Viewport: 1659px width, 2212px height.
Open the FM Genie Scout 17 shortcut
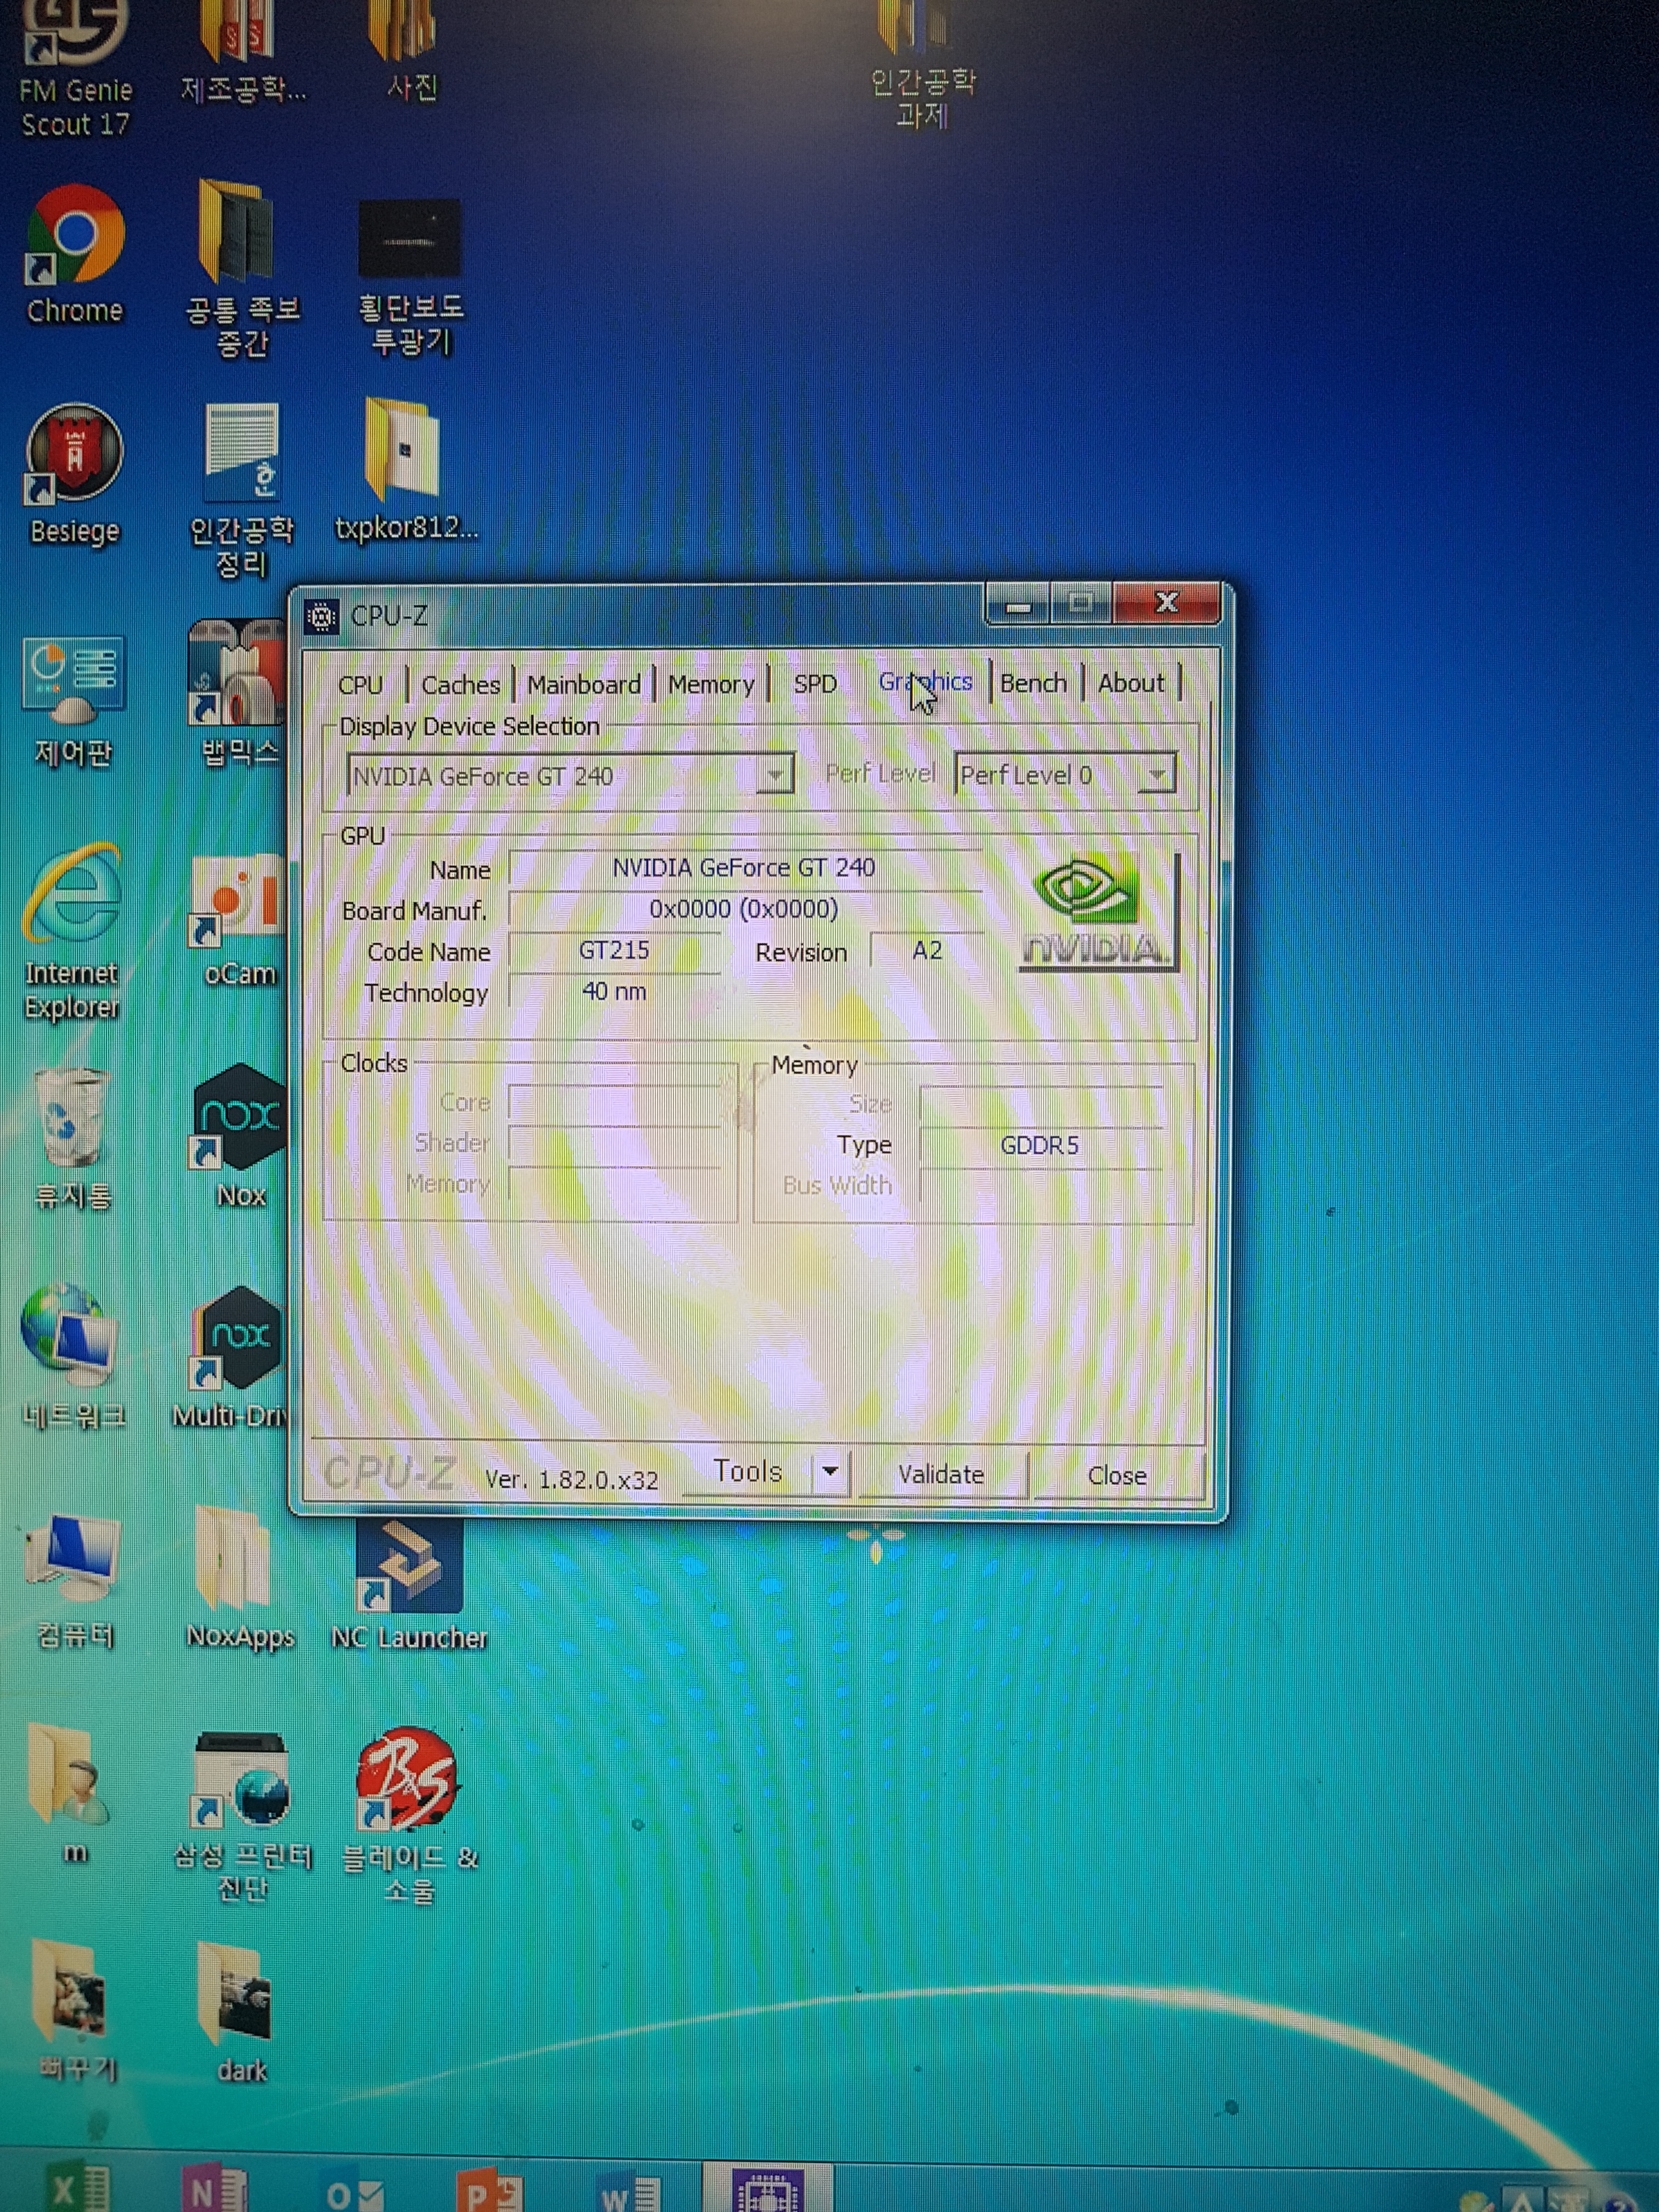click(x=75, y=65)
